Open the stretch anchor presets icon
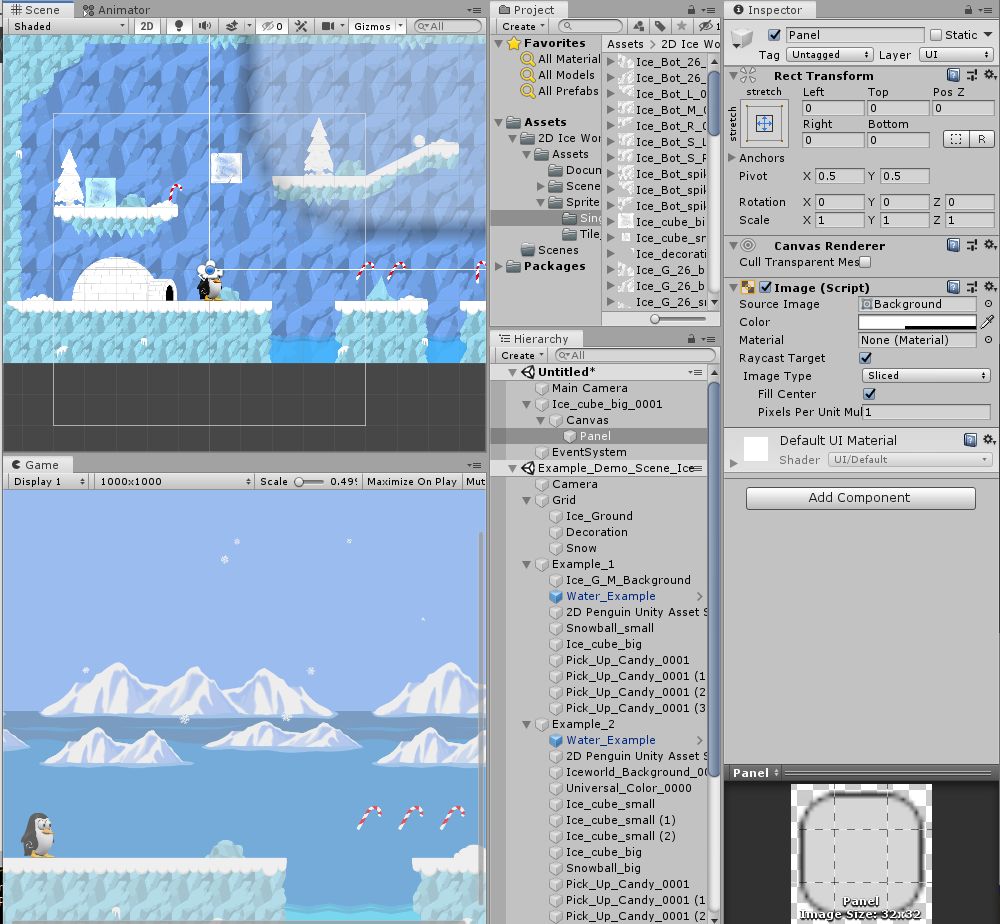This screenshot has width=1000, height=924. (764, 124)
